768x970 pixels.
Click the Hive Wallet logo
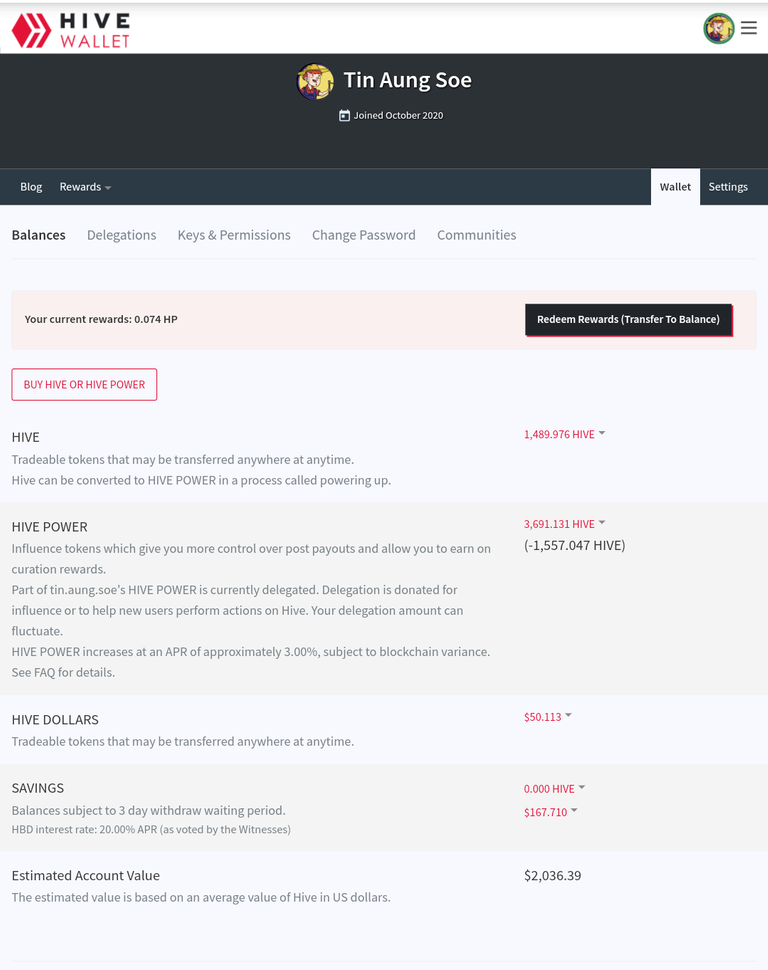71,30
